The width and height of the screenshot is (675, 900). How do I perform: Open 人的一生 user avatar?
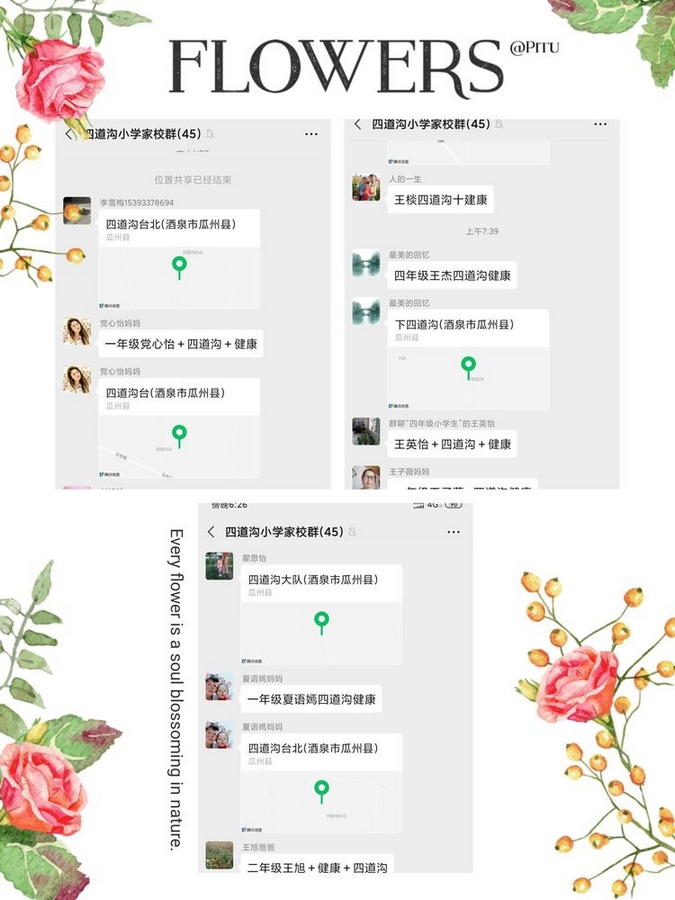coord(366,187)
